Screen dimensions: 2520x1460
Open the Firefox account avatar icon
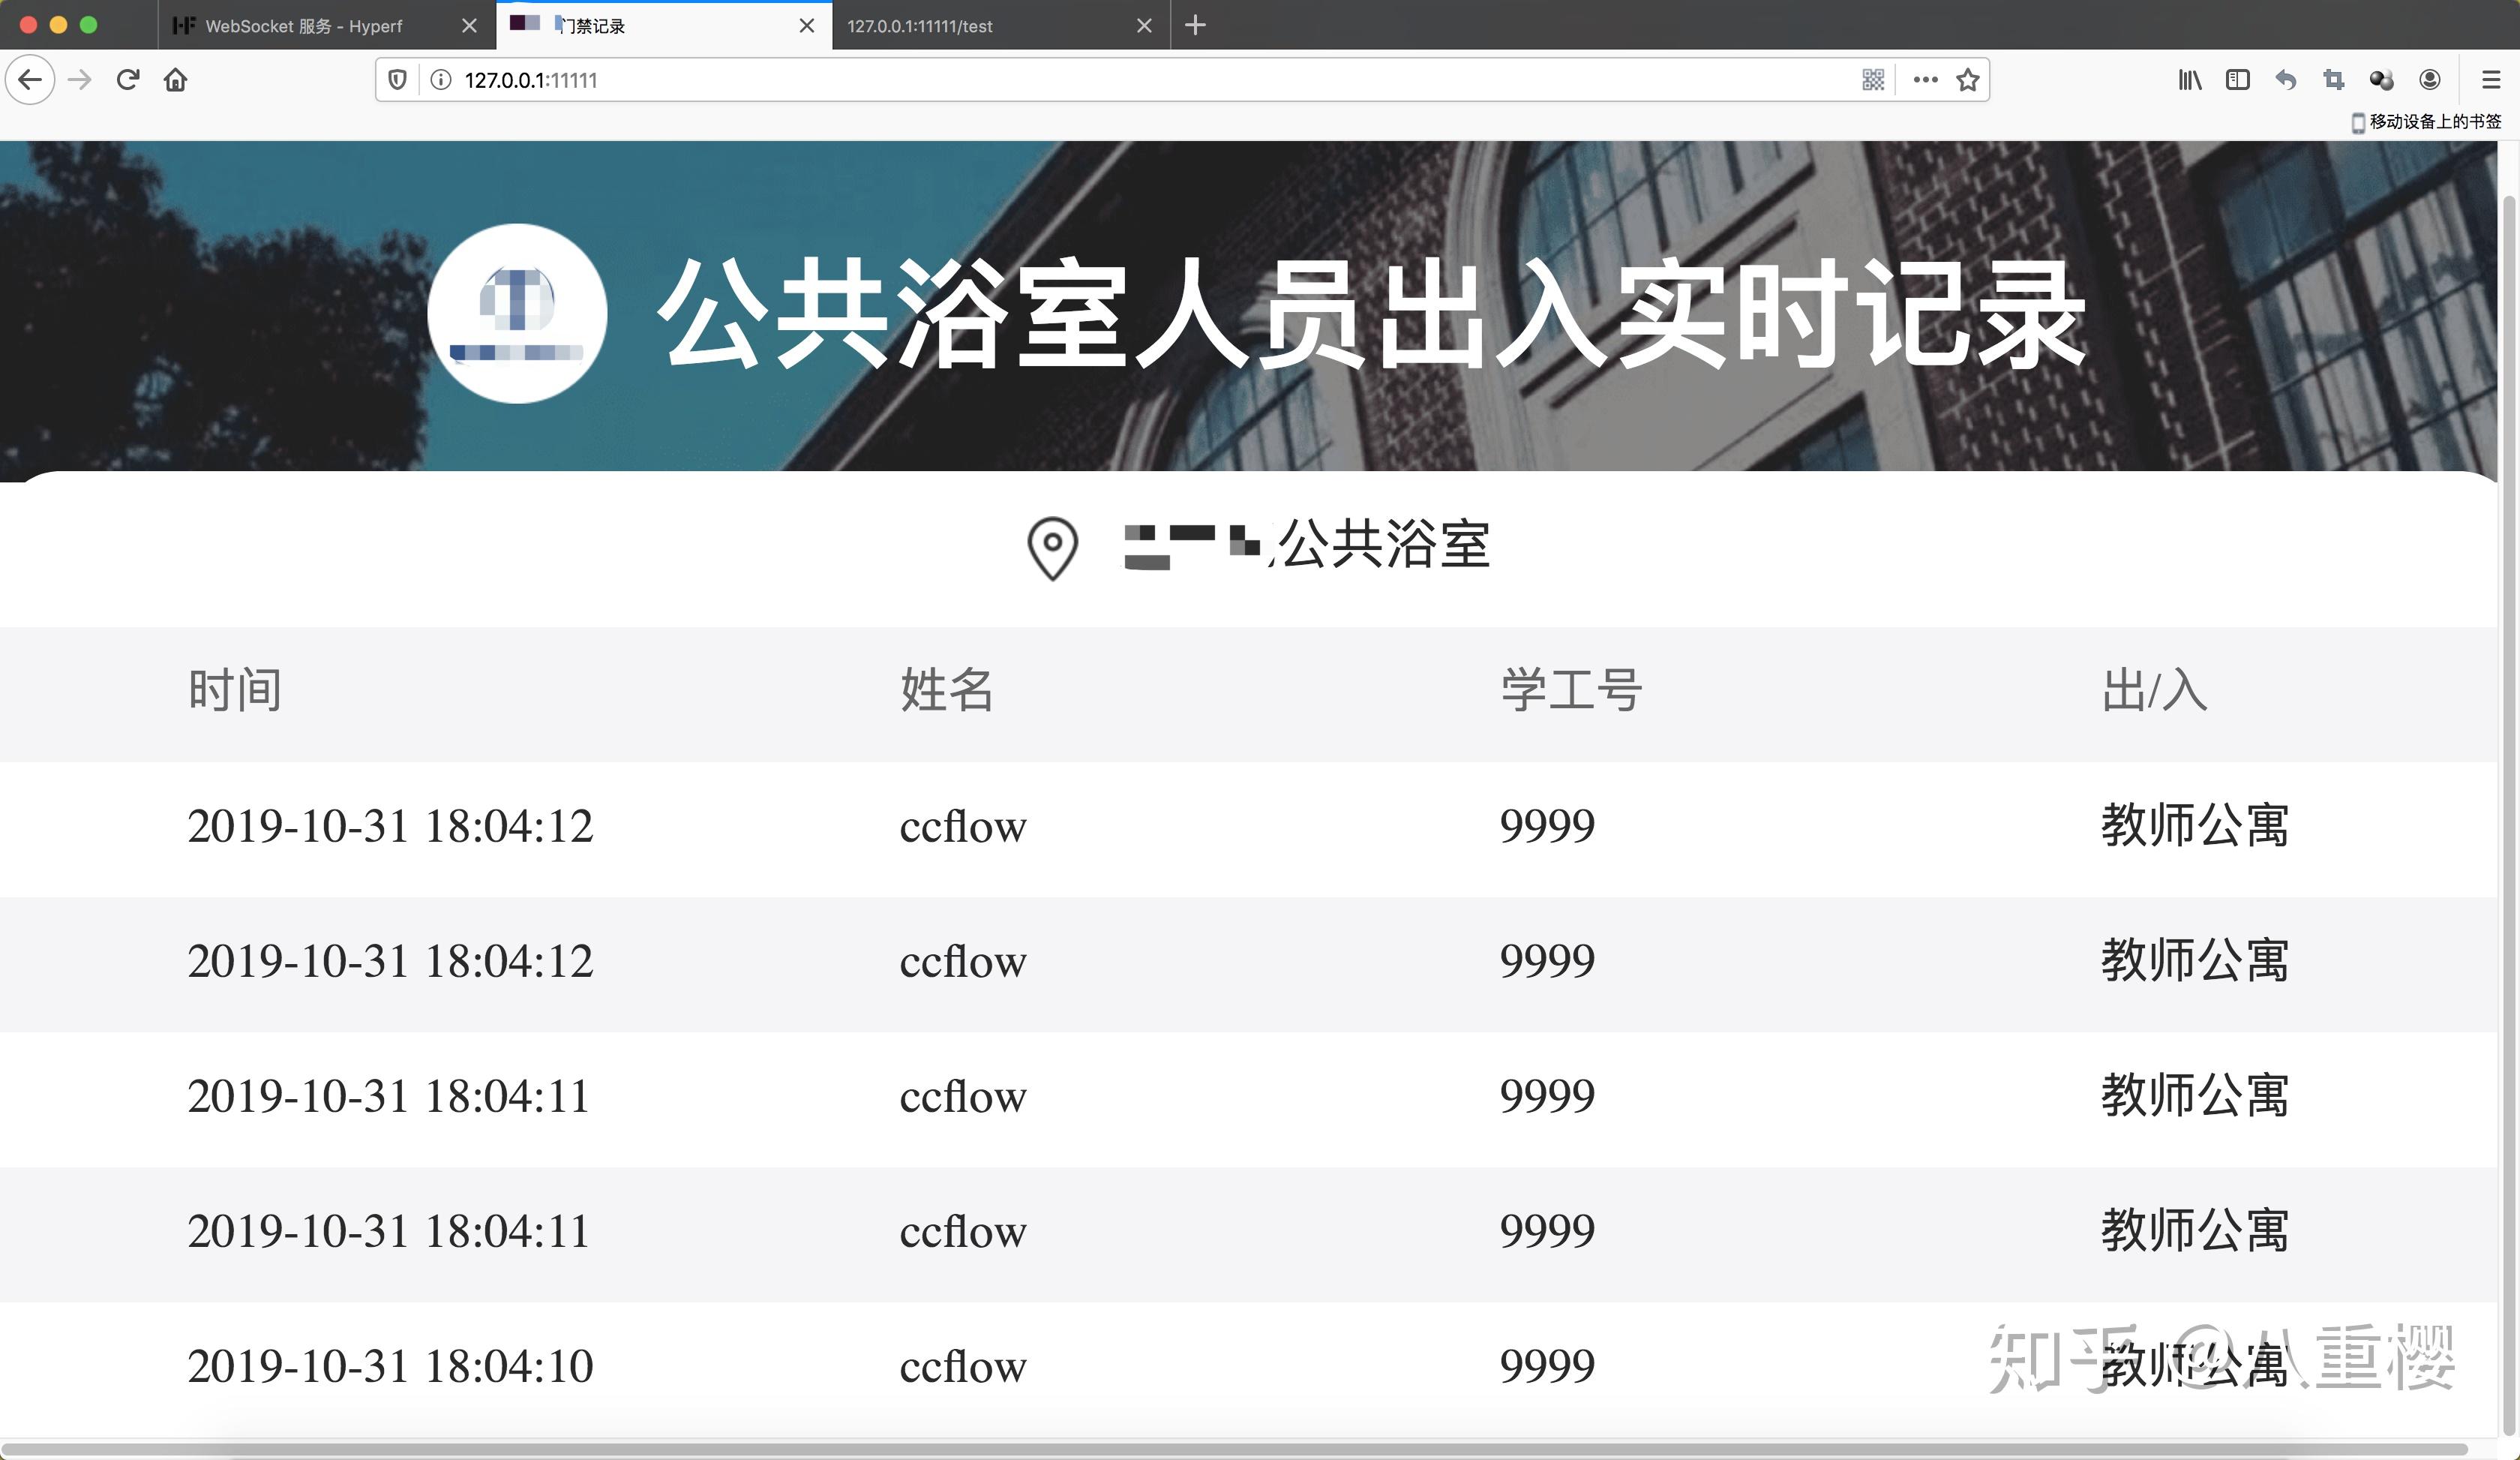[2430, 80]
